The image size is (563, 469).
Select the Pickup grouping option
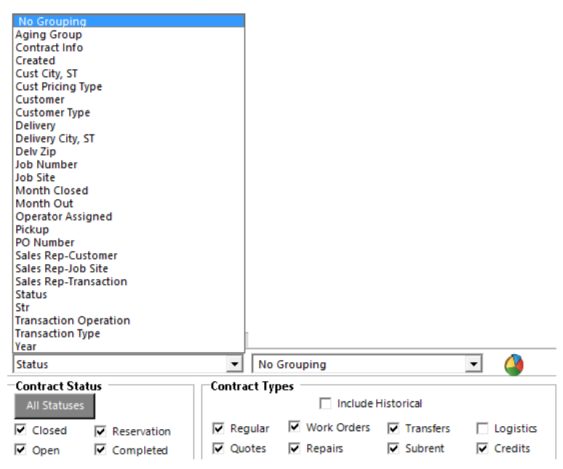point(129,229)
